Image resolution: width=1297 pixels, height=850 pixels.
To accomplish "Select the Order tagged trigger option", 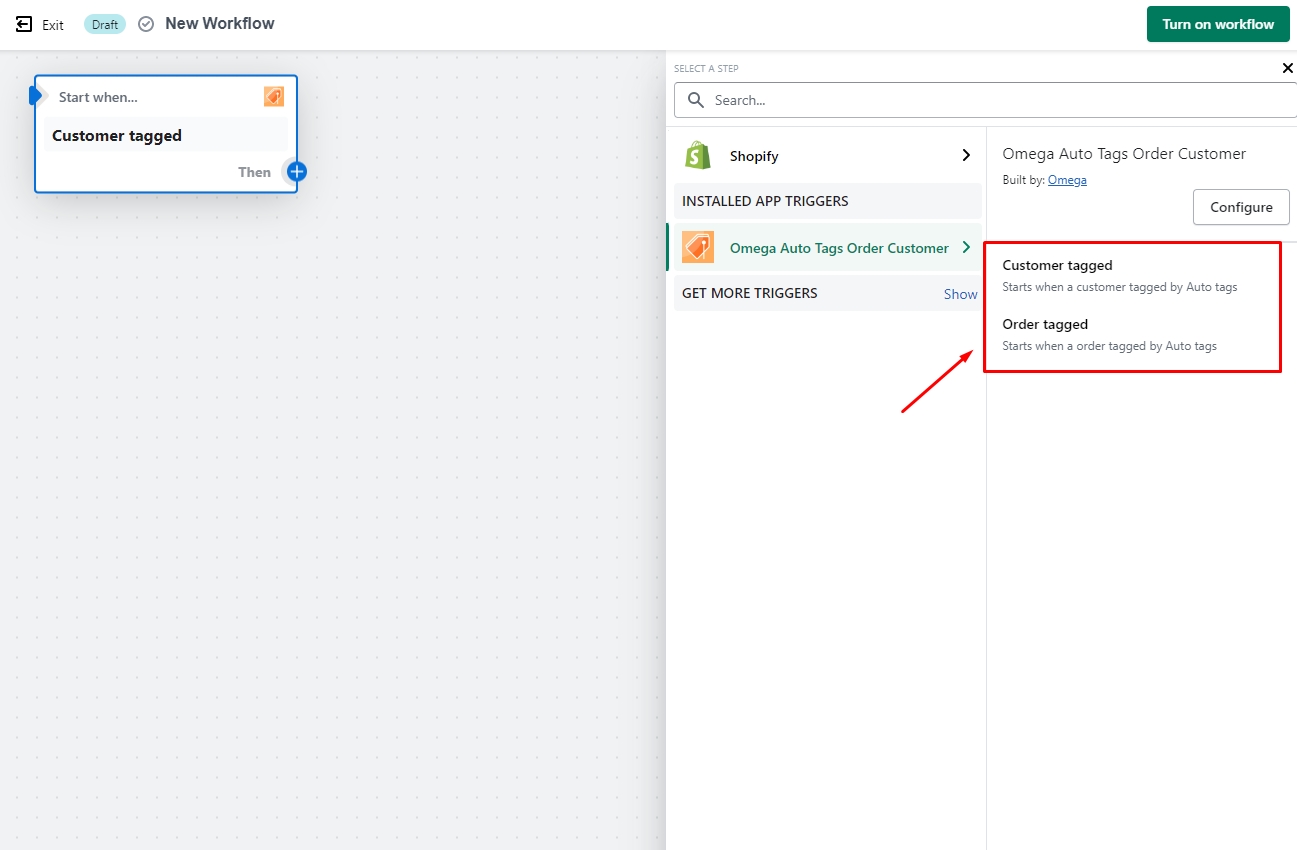I will (x=1045, y=325).
